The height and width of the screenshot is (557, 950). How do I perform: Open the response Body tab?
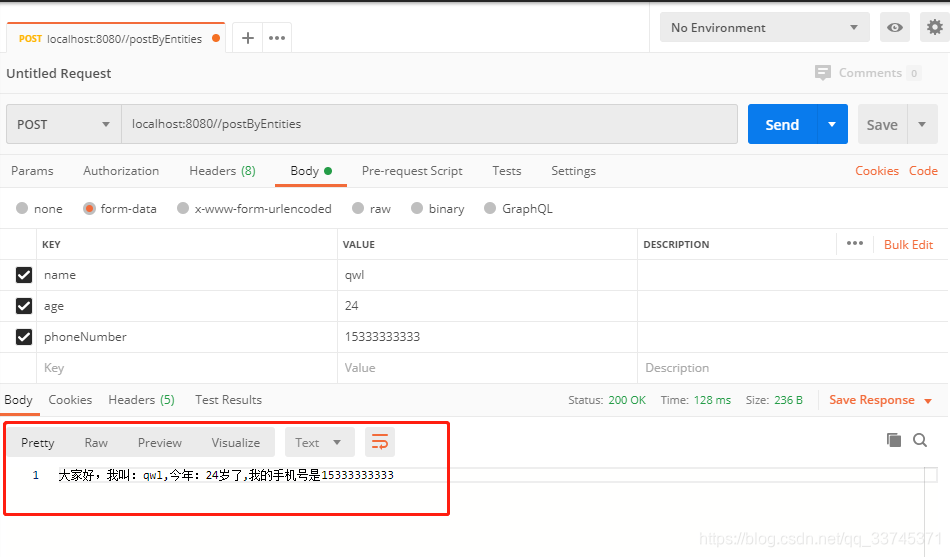point(18,399)
